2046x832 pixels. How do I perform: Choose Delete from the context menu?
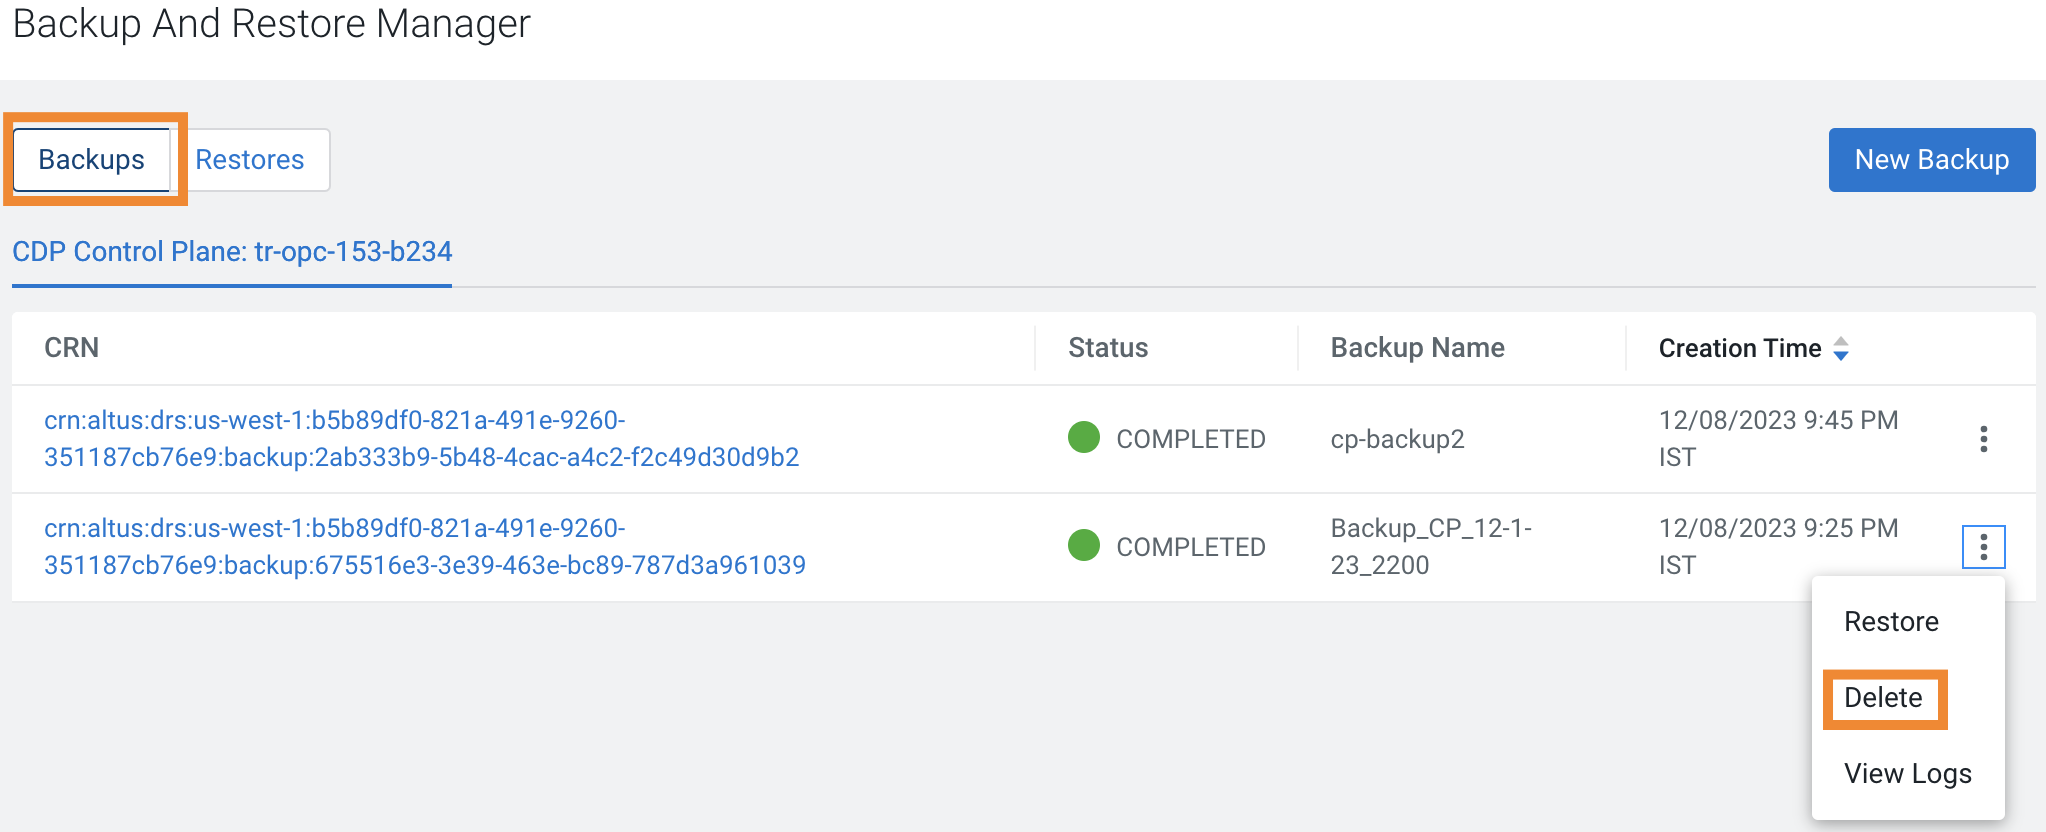pos(1883,698)
